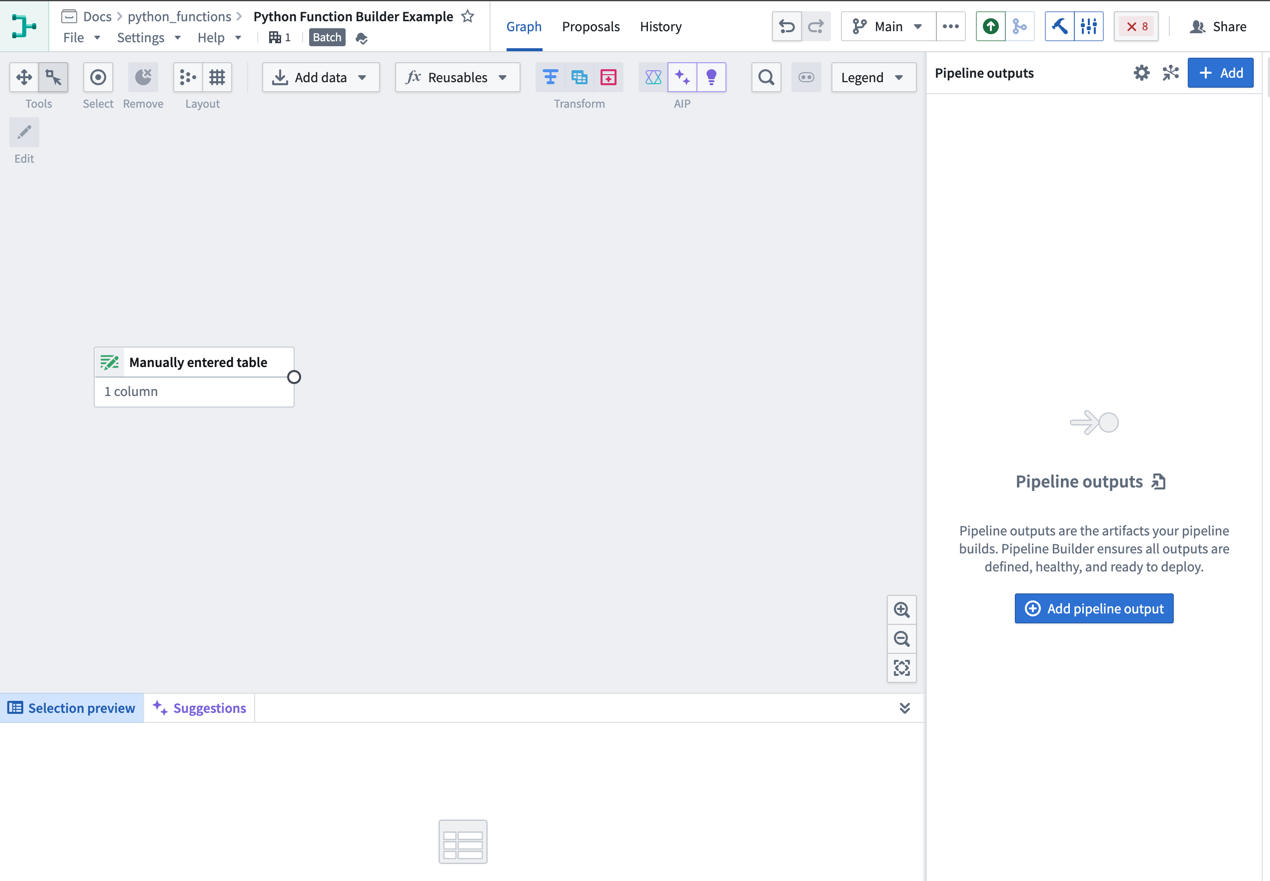Snap nodes with the grid layout icon

click(217, 77)
